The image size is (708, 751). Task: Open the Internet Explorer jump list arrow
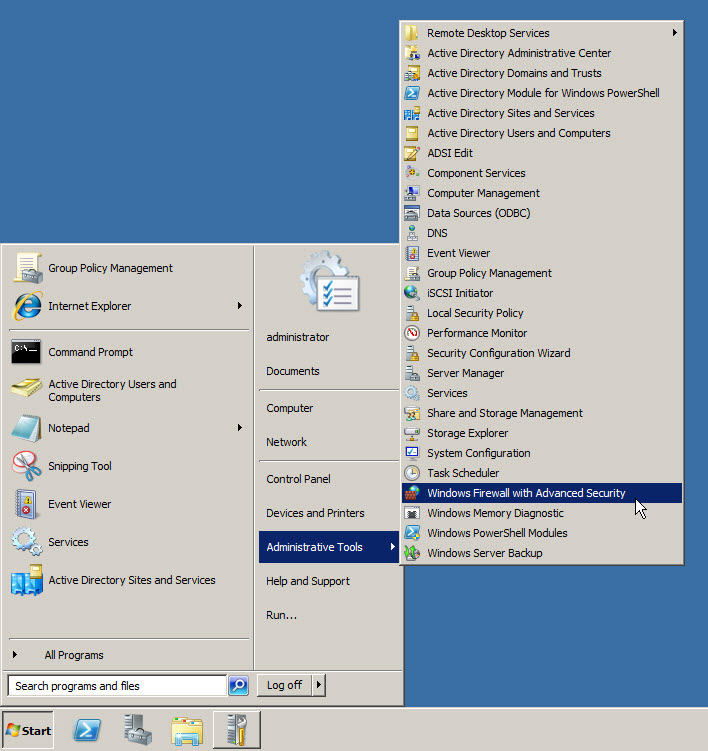click(x=240, y=306)
